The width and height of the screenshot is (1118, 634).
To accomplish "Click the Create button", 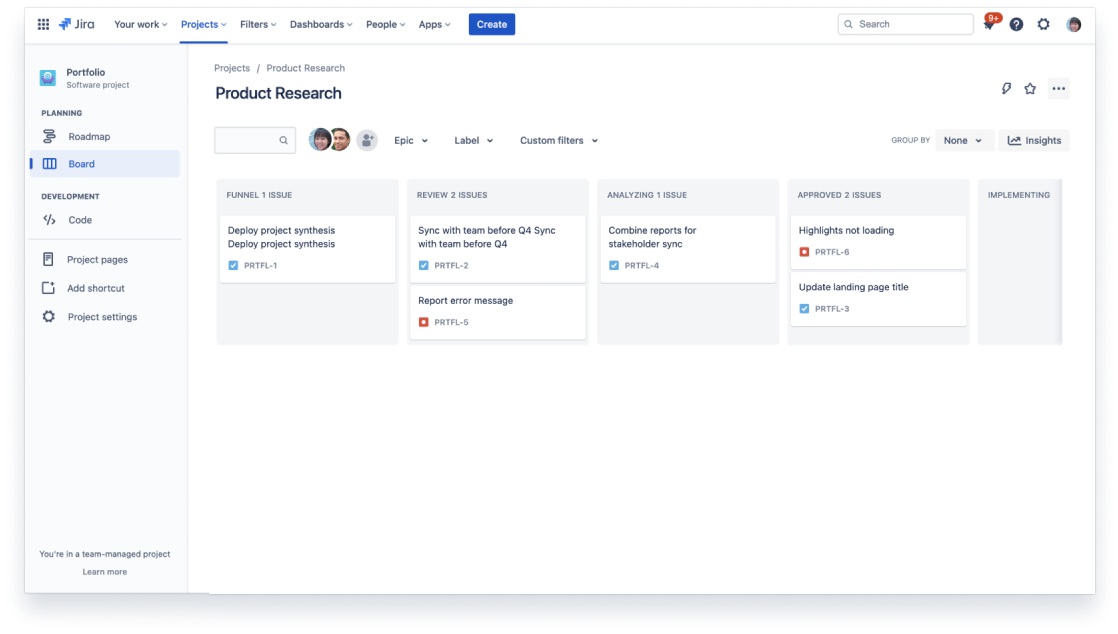I will point(491,24).
